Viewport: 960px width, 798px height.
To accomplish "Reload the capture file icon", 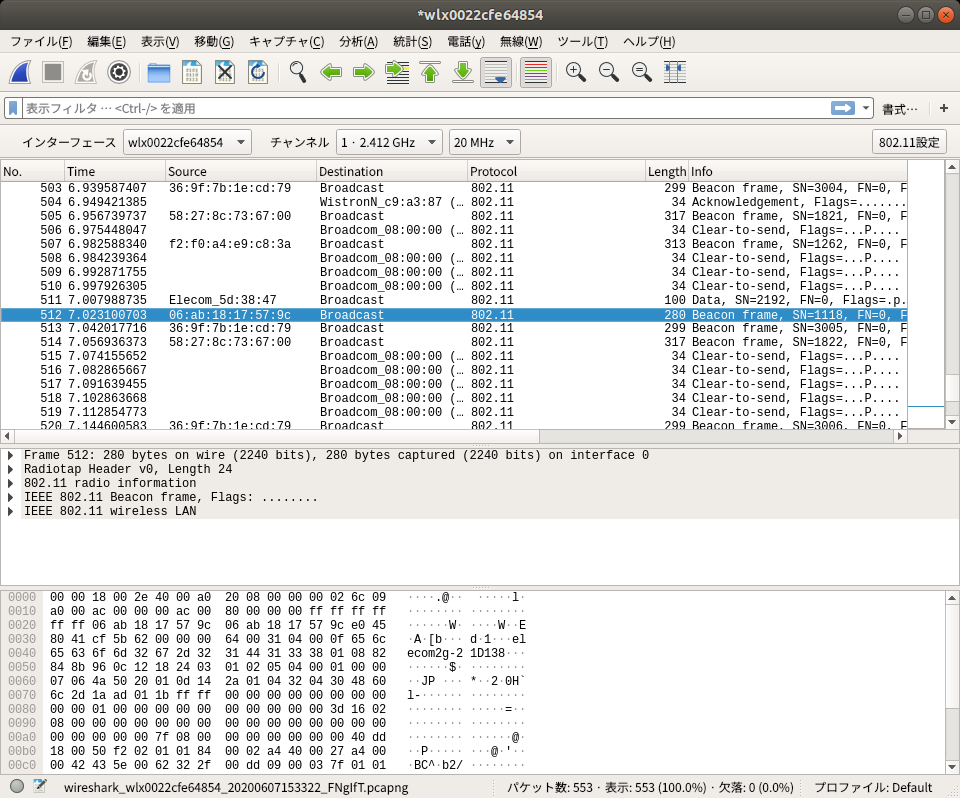I will coord(258,72).
